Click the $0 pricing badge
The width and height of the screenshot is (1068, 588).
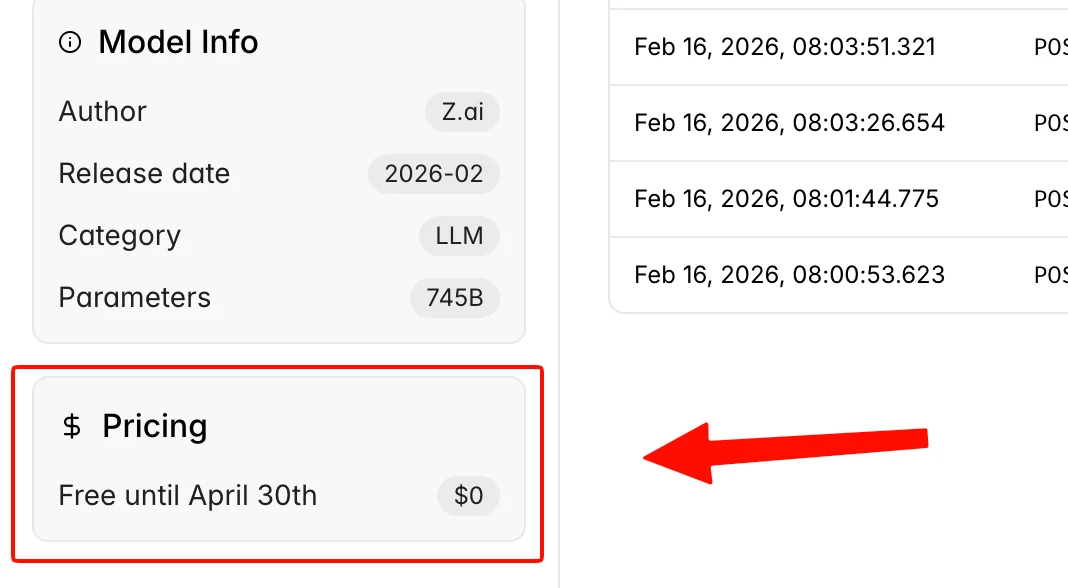pos(468,495)
